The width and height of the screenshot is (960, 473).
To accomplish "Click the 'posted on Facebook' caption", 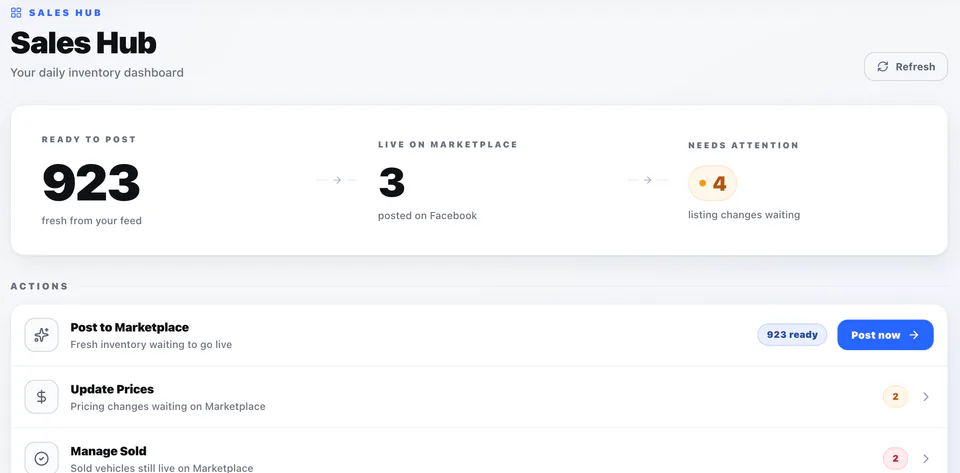I will point(427,215).
